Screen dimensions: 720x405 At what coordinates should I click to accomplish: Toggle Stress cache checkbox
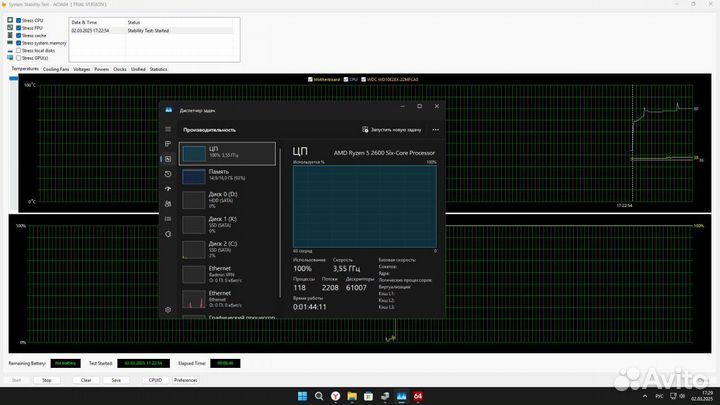pos(18,35)
